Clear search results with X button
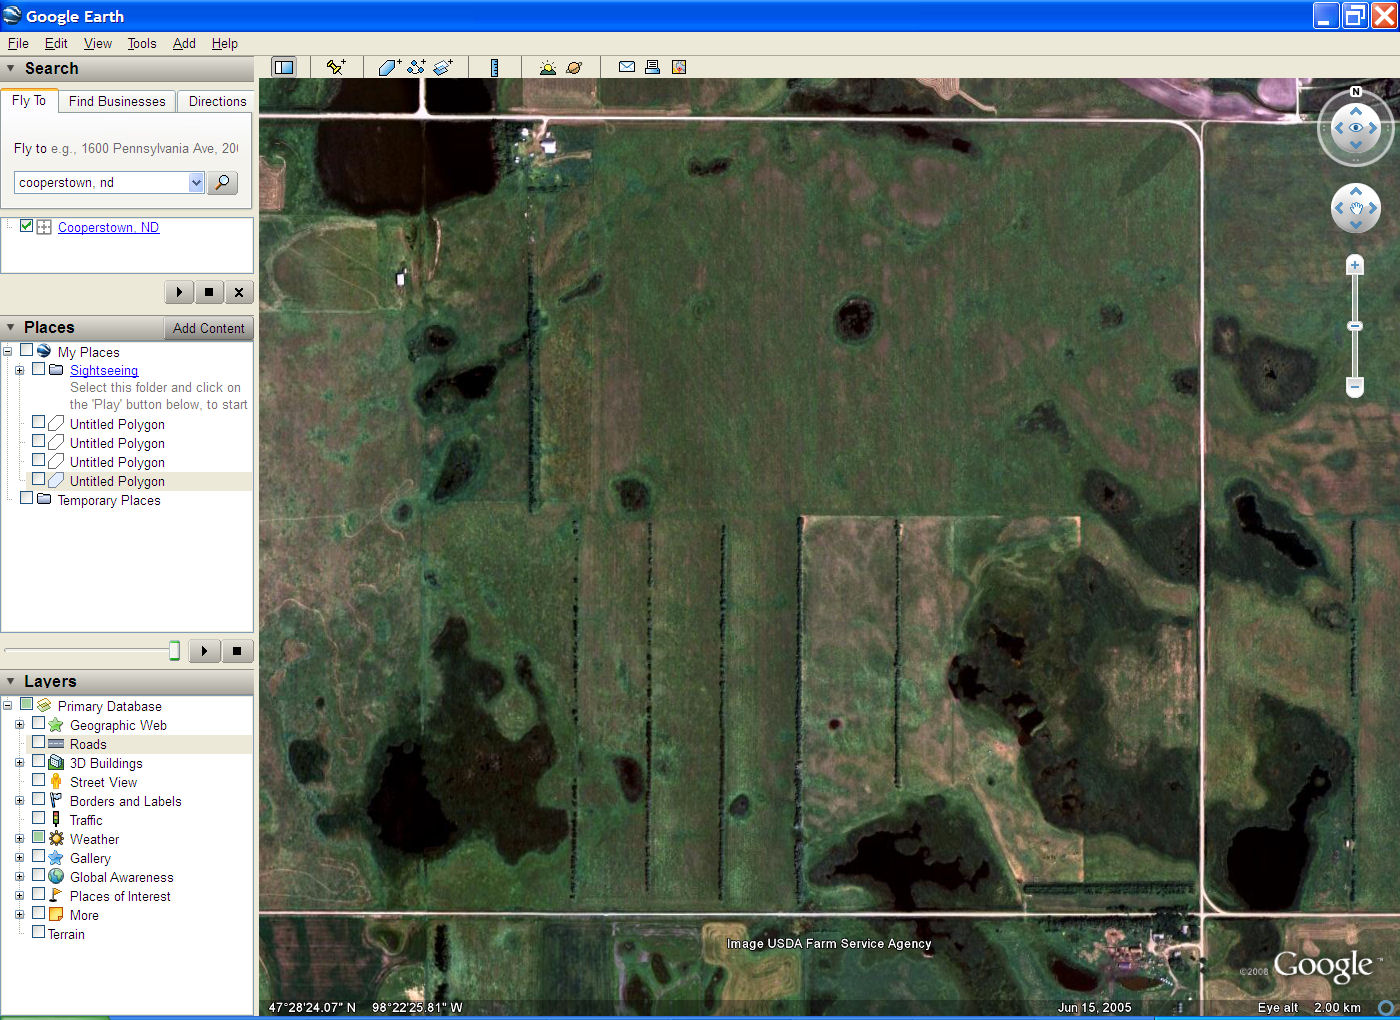The width and height of the screenshot is (1400, 1020). 238,292
